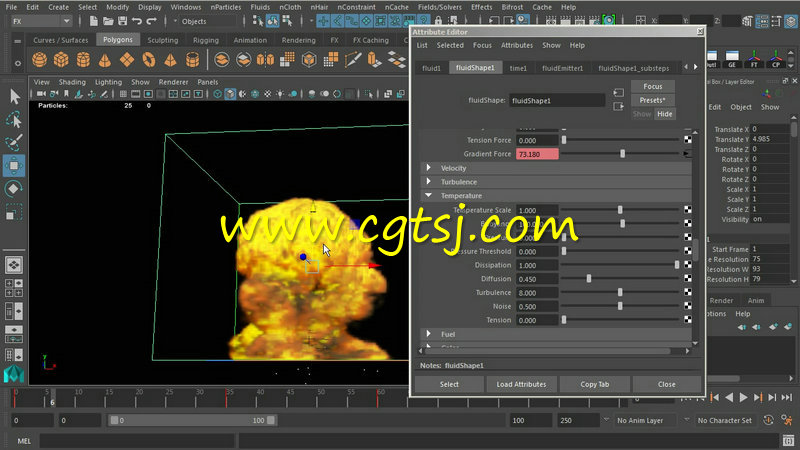Click the Hide button
Image resolution: width=800 pixels, height=450 pixels.
[664, 114]
